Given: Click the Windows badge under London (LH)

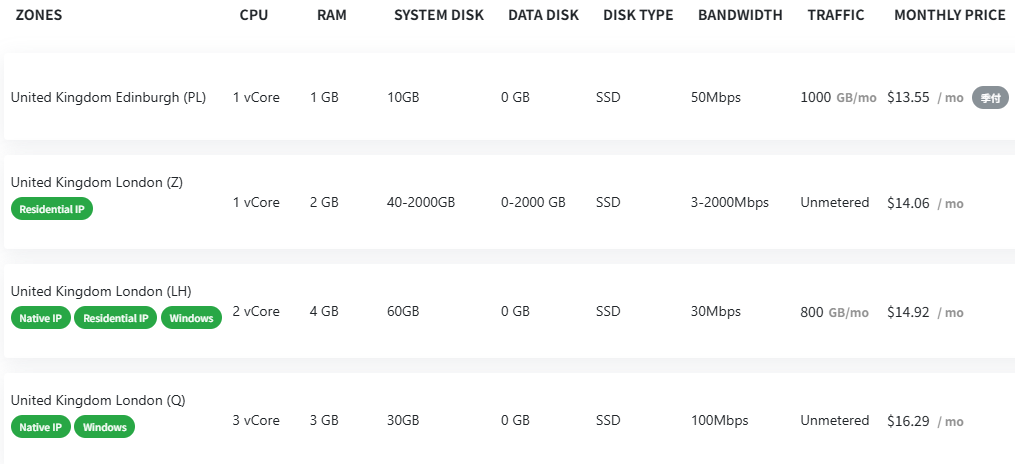Looking at the screenshot, I should coord(191,318).
